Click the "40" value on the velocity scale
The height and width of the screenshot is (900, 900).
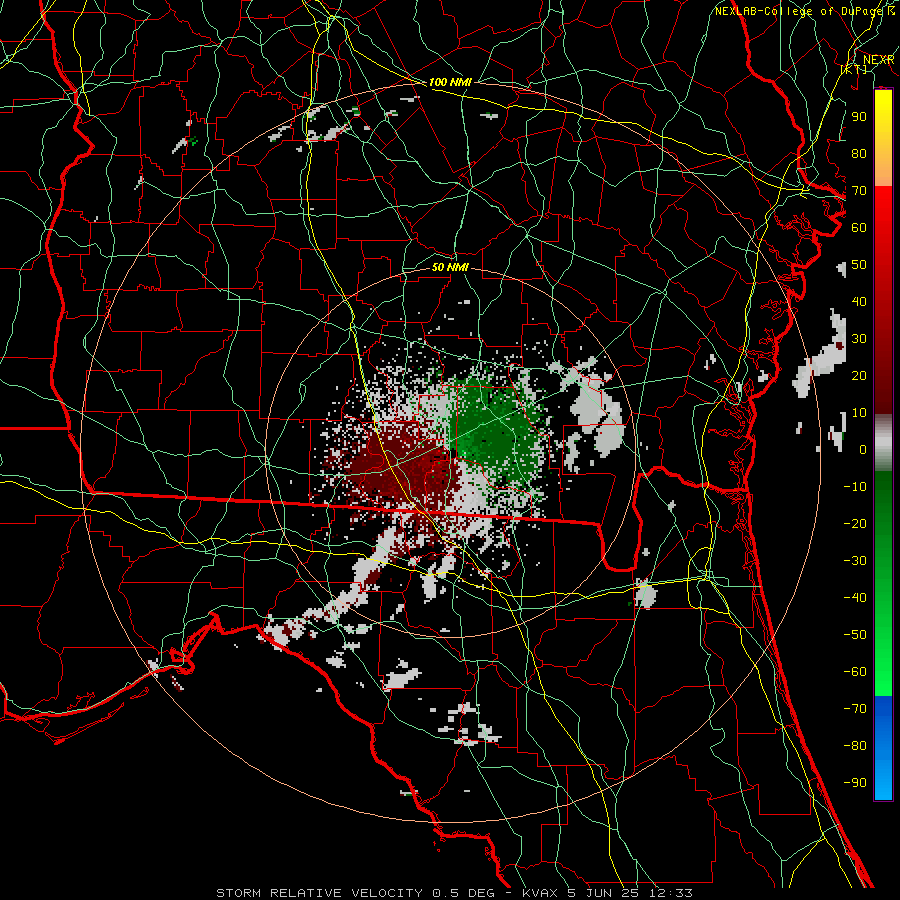pos(859,301)
